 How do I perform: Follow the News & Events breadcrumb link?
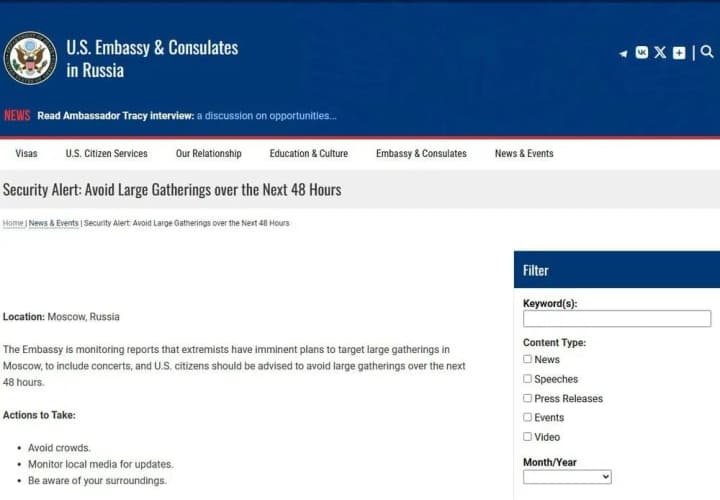[x=53, y=223]
